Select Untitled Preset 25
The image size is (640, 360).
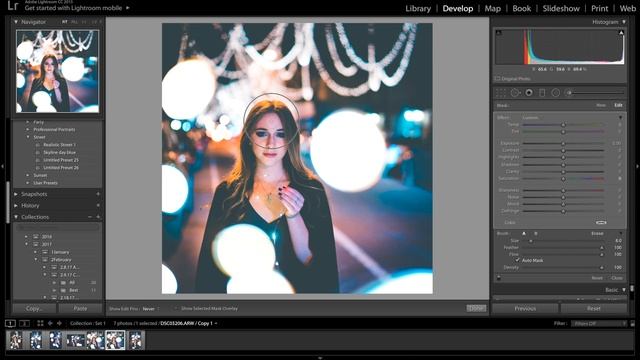click(x=61, y=160)
